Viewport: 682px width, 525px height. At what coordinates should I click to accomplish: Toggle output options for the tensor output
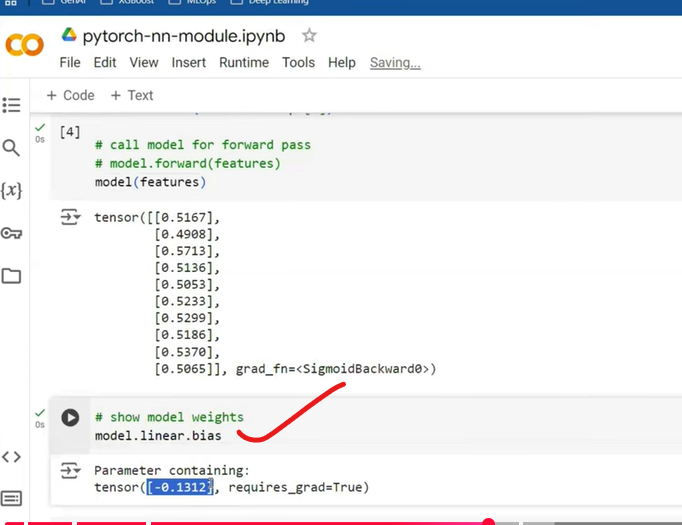[x=70, y=217]
